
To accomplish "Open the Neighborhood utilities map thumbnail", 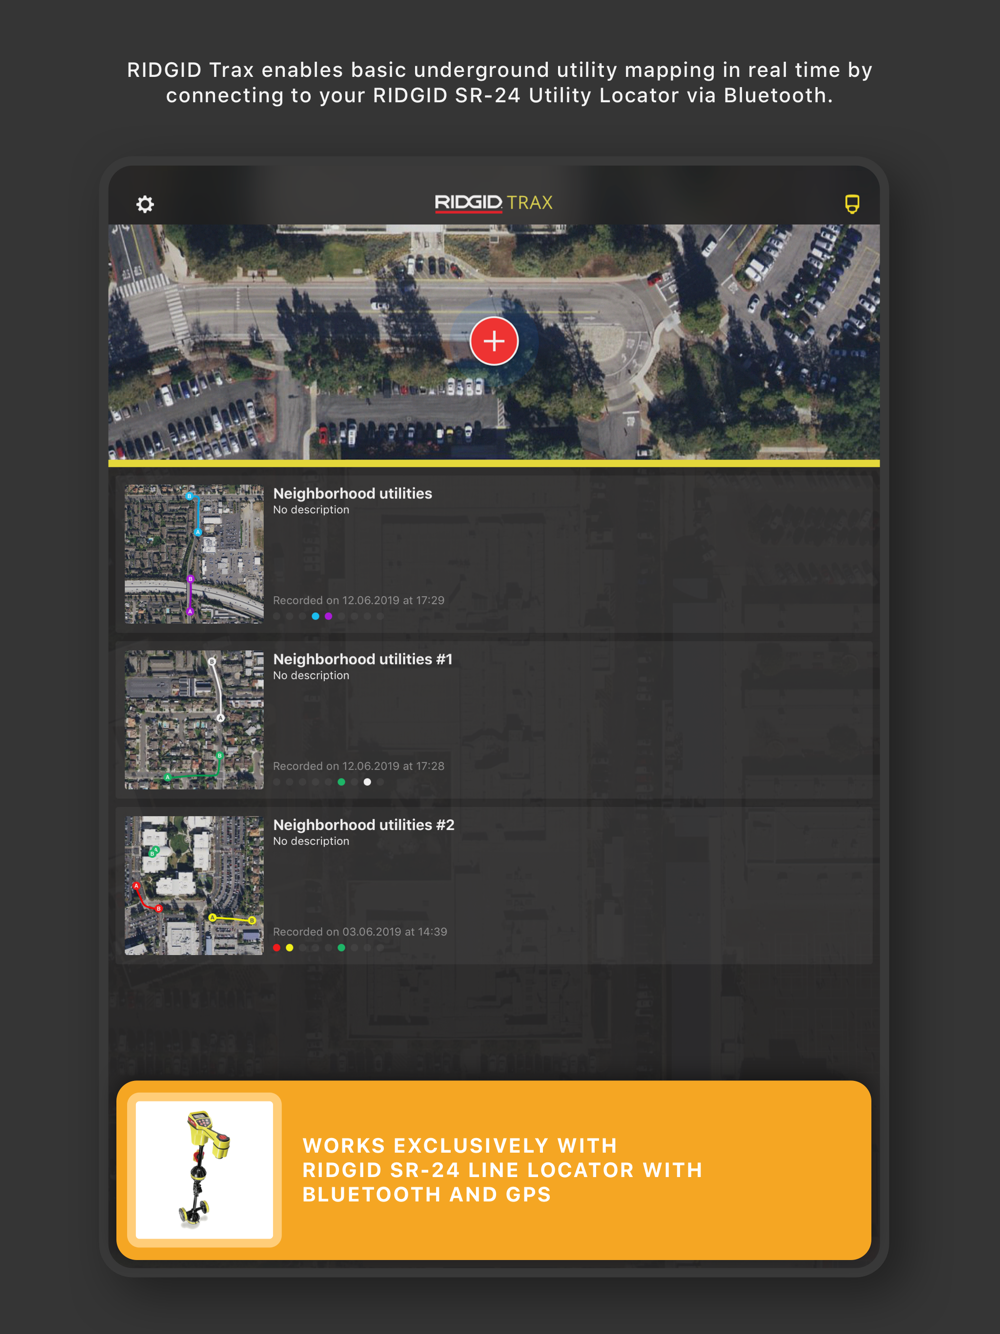I will [194, 554].
